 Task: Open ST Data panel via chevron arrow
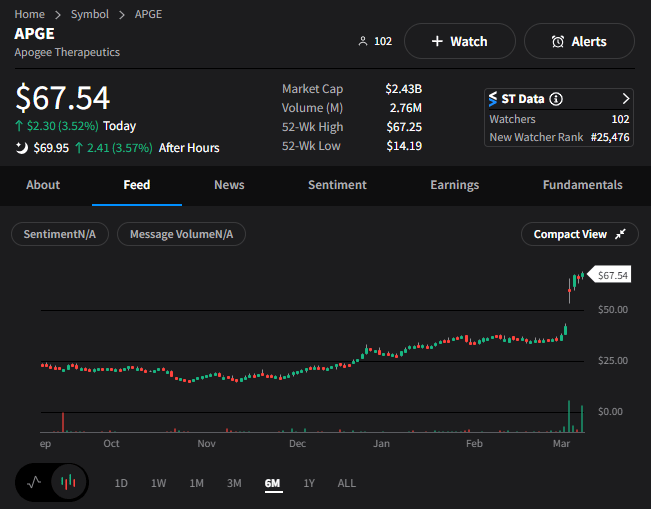click(626, 99)
